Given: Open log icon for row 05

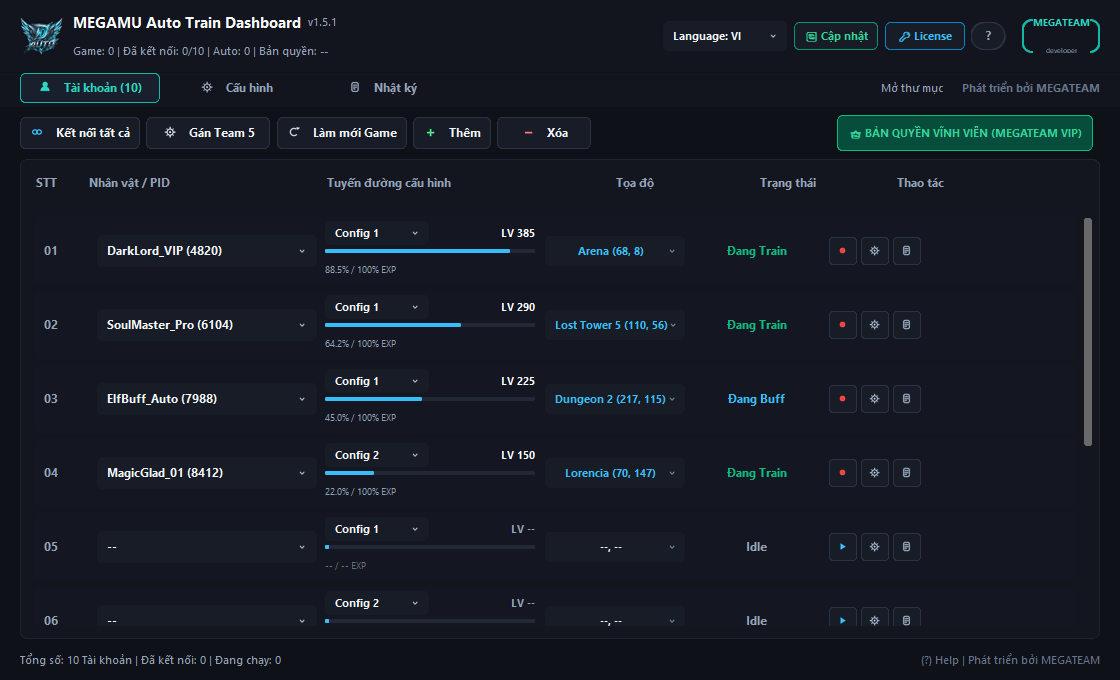Looking at the screenshot, I should tap(906, 546).
